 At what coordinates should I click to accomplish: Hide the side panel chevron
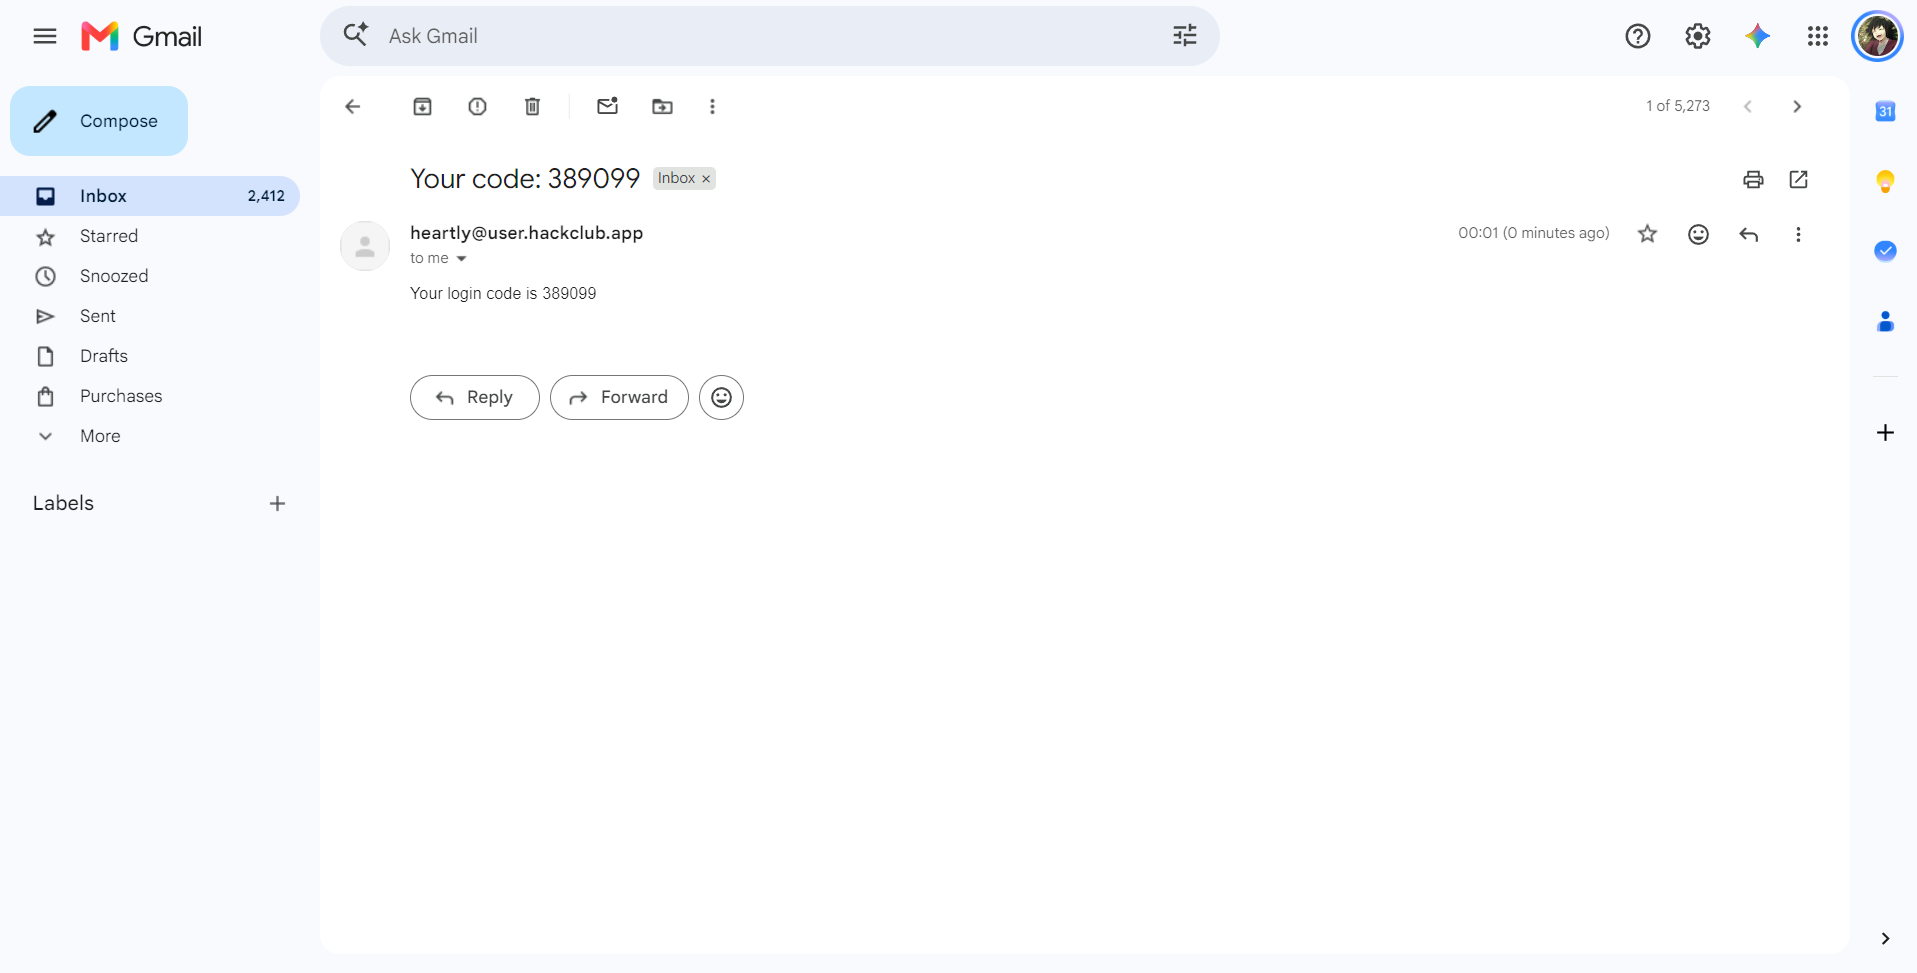1885,938
